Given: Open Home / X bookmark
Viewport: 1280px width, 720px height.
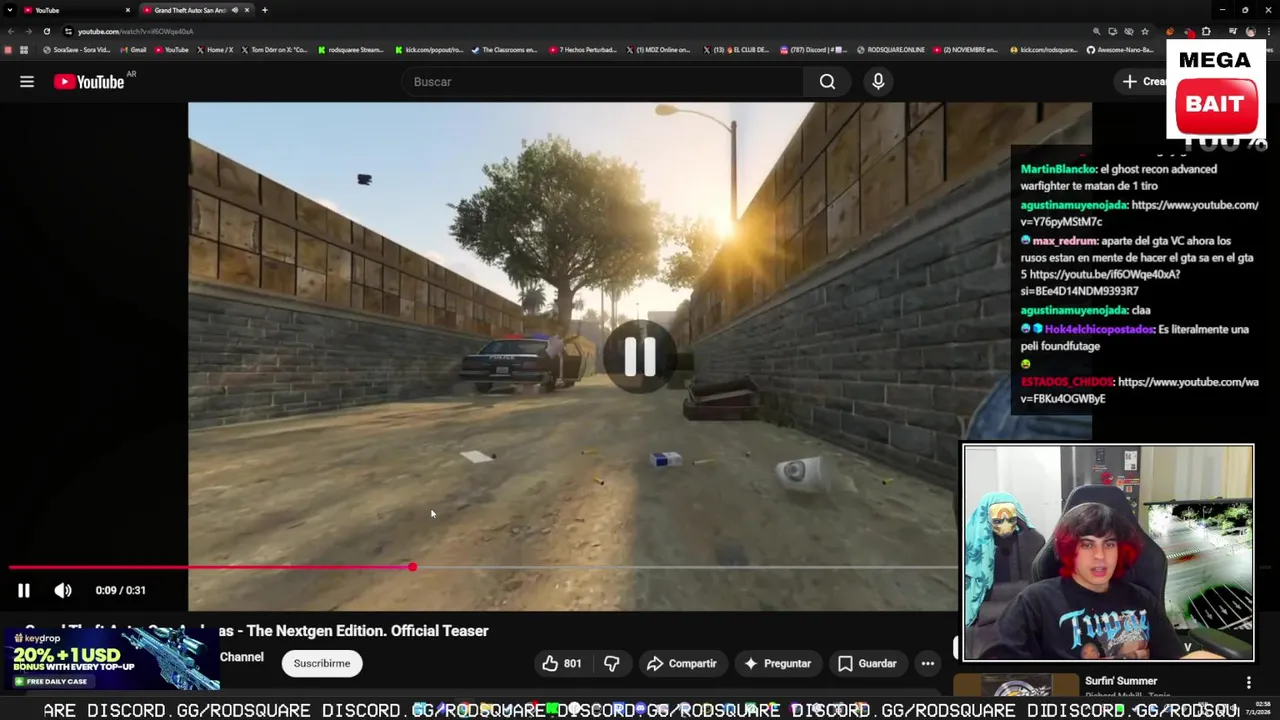Looking at the screenshot, I should tap(214, 50).
